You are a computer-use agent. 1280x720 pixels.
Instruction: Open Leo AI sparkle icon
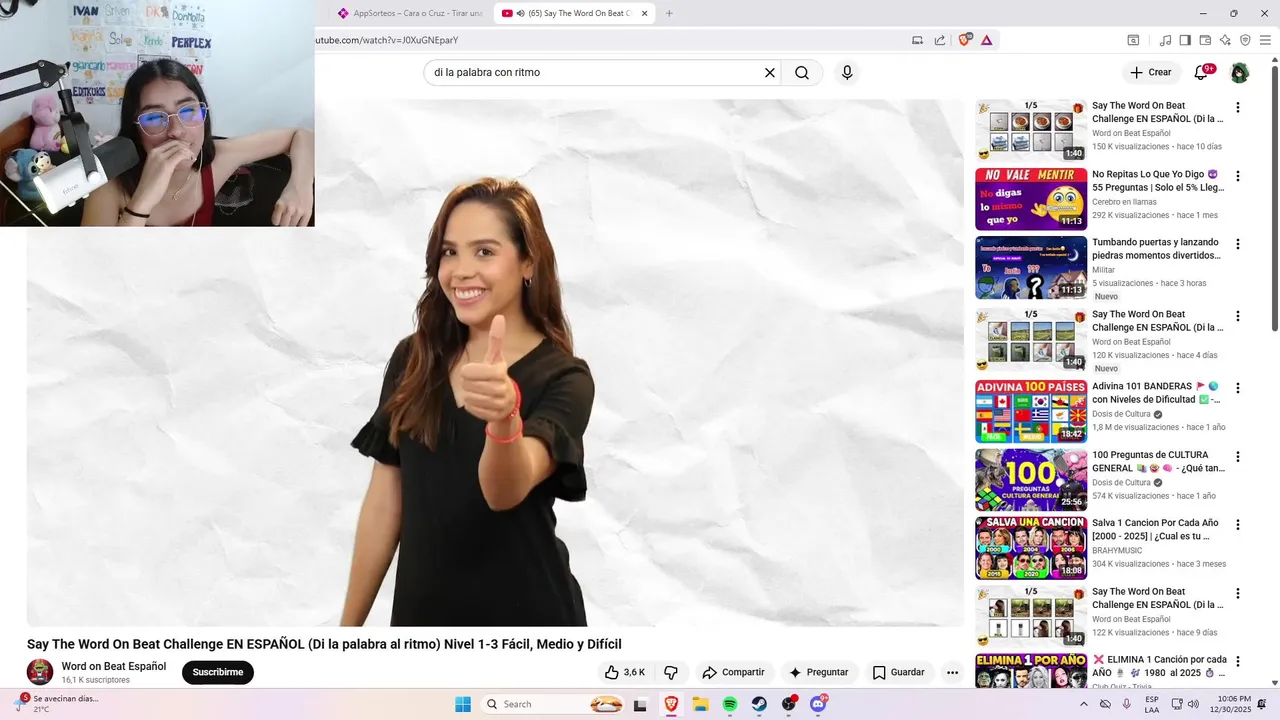click(x=1225, y=40)
